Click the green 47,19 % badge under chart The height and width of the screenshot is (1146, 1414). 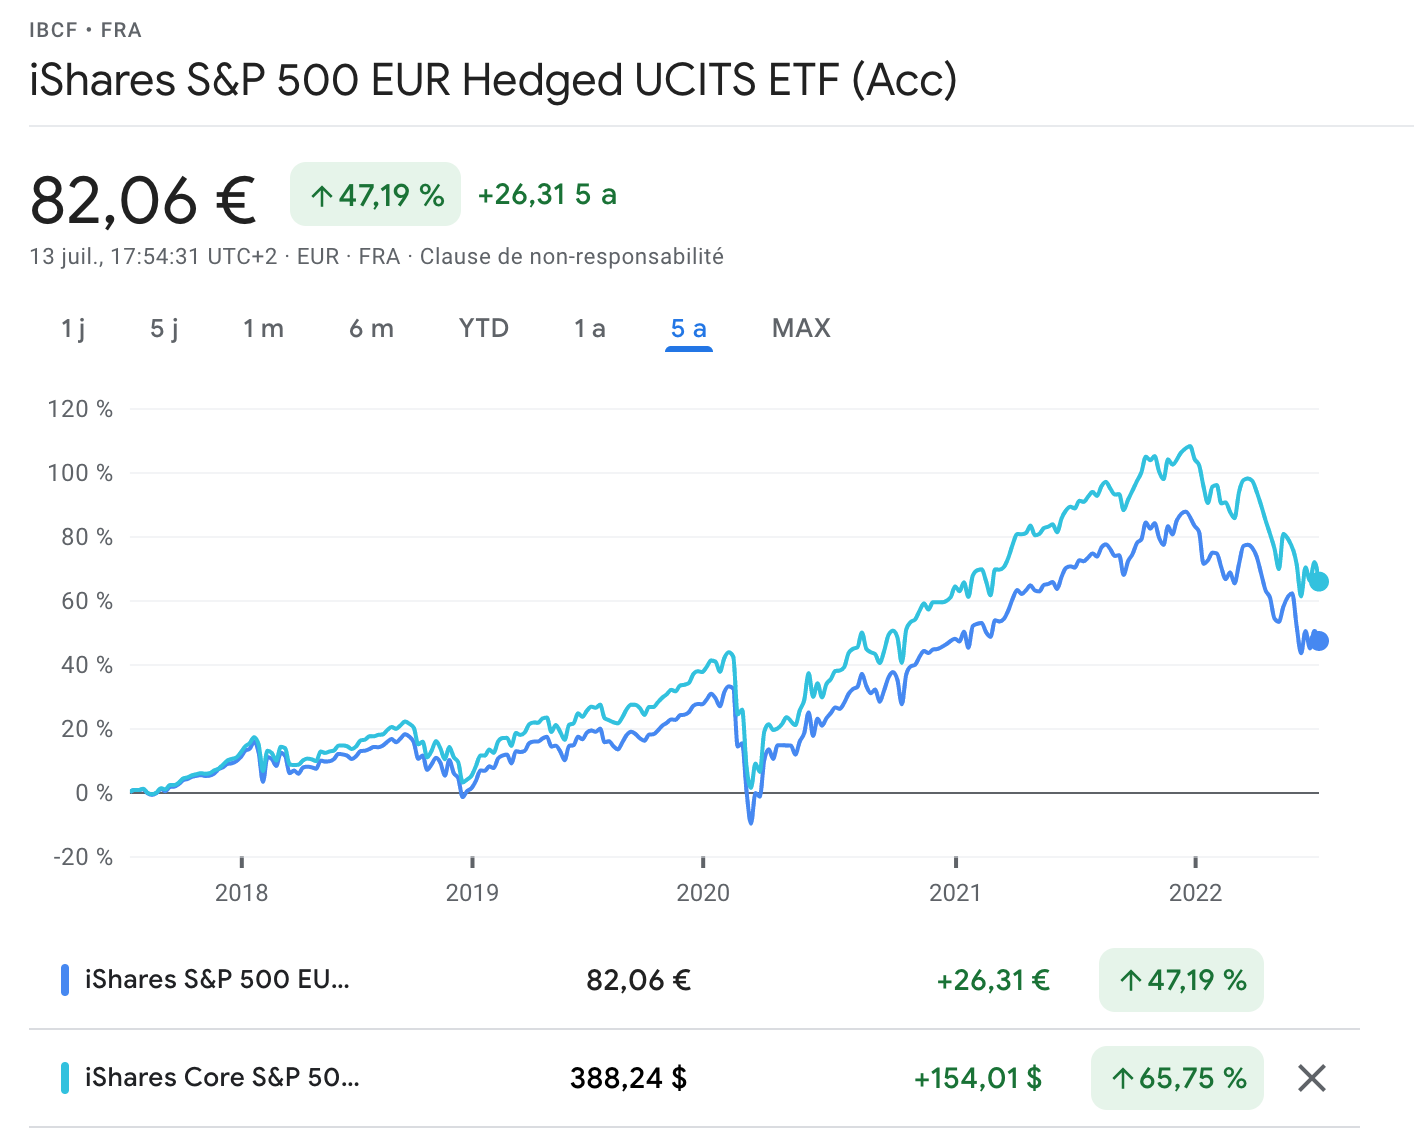click(x=1181, y=980)
